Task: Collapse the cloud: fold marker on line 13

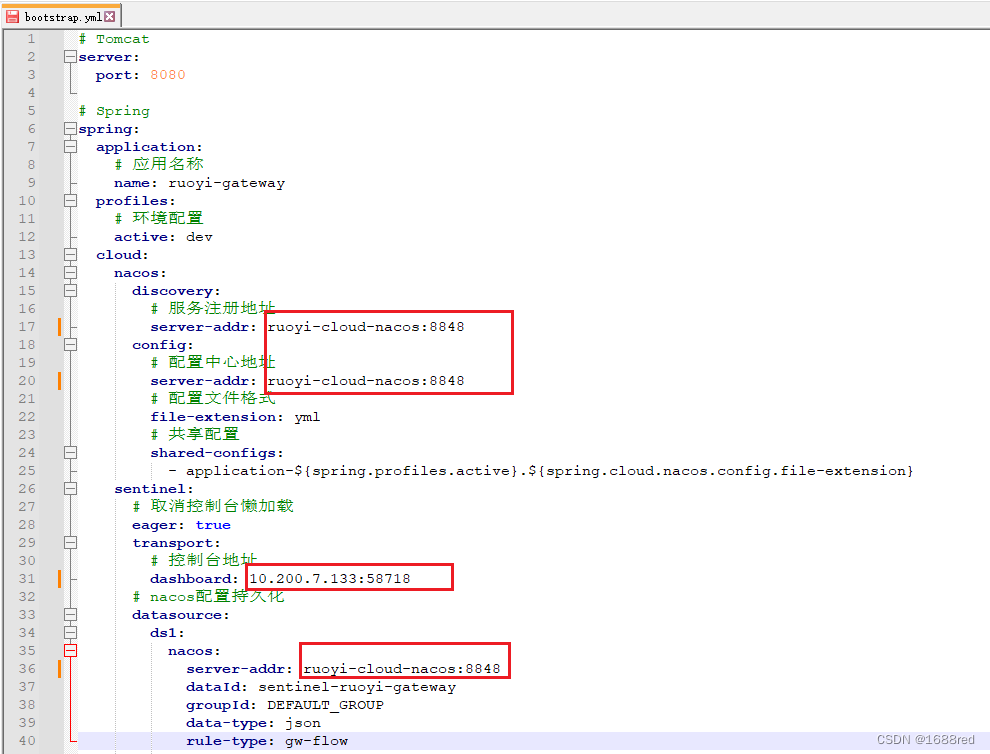Action: coord(71,254)
